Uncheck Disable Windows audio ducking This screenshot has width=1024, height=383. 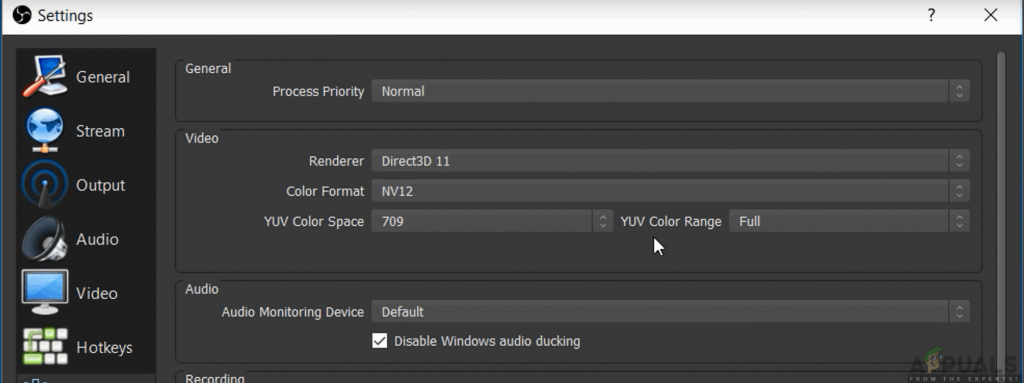379,341
